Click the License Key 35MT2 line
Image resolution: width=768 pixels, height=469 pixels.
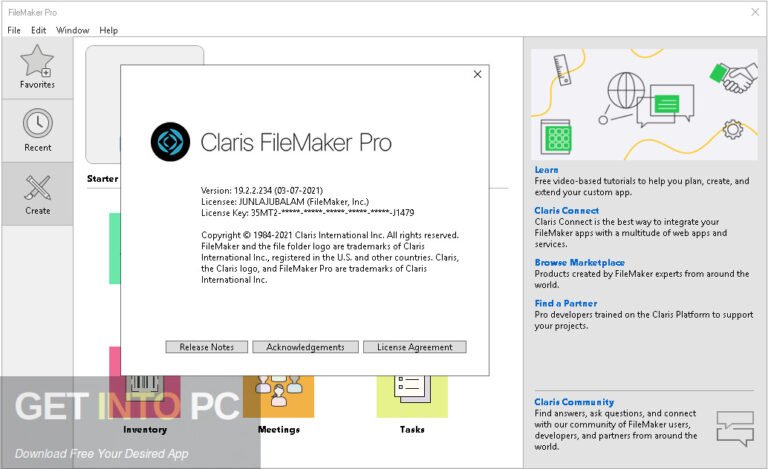click(x=308, y=213)
